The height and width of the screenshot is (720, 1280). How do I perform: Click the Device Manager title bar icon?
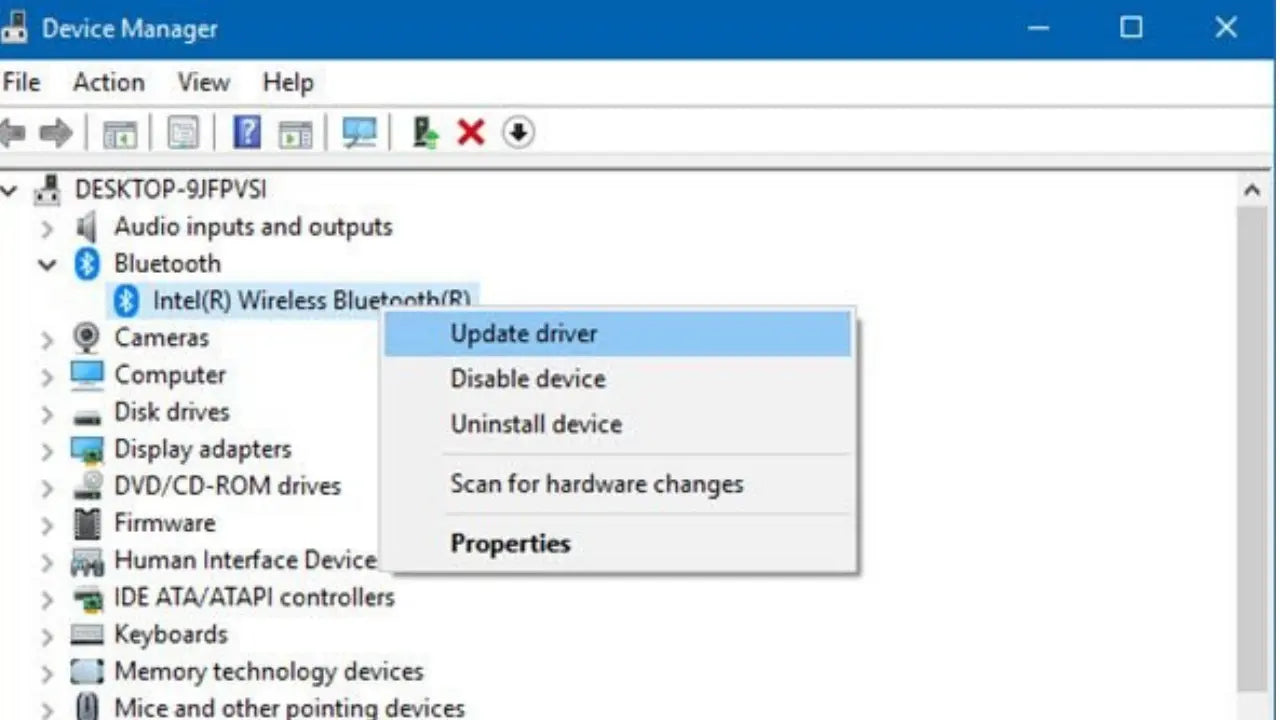14,27
